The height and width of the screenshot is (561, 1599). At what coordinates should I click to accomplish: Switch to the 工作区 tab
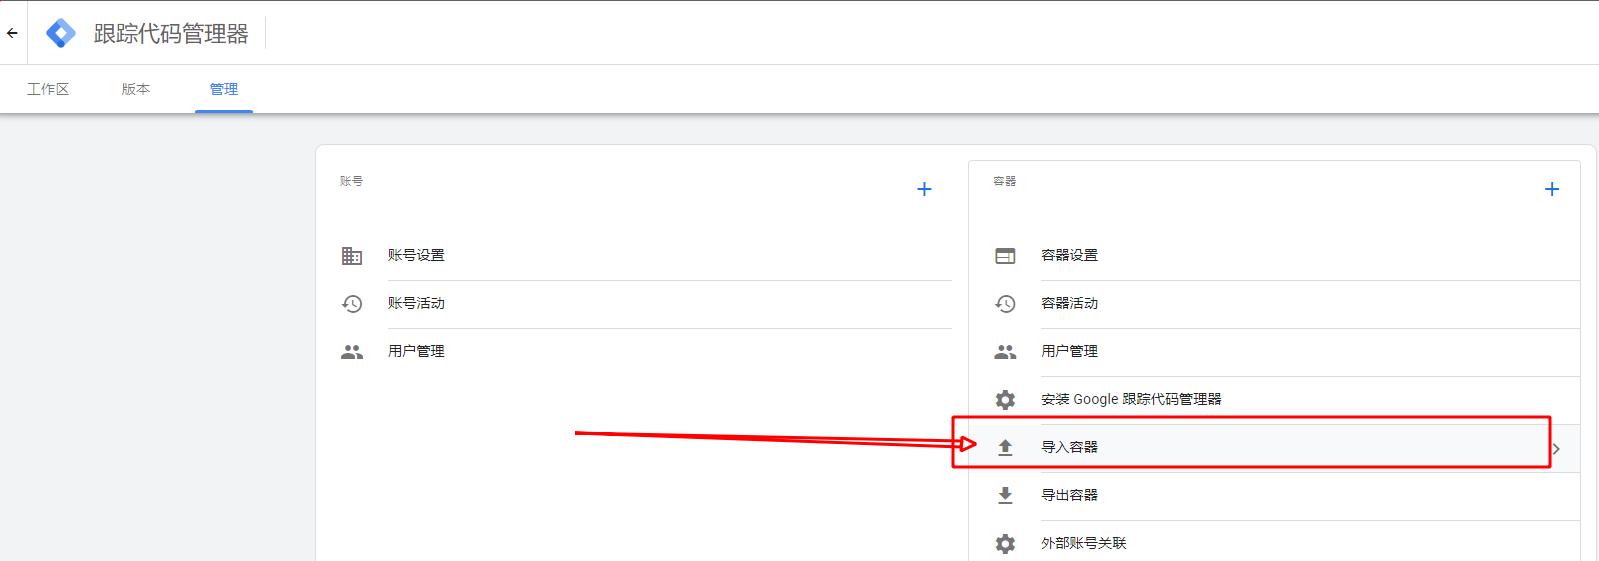point(48,89)
